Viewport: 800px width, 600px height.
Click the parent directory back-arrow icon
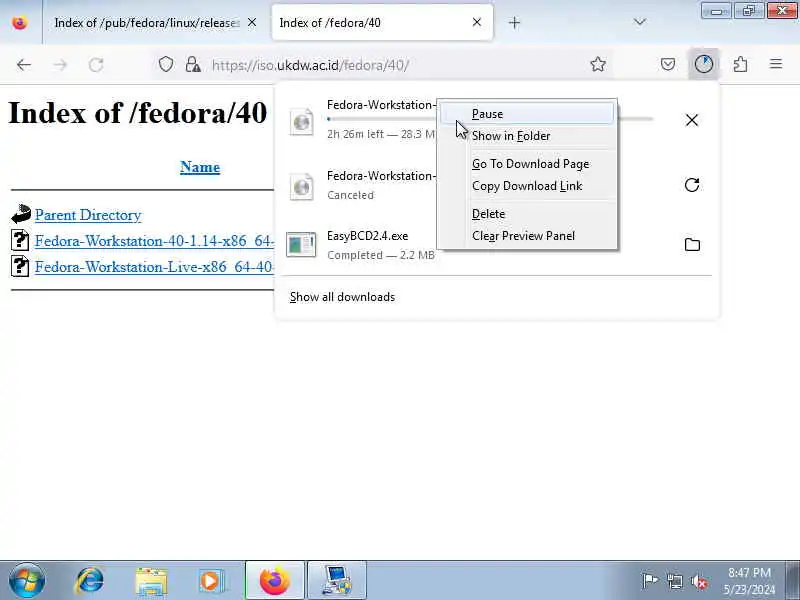[20, 214]
